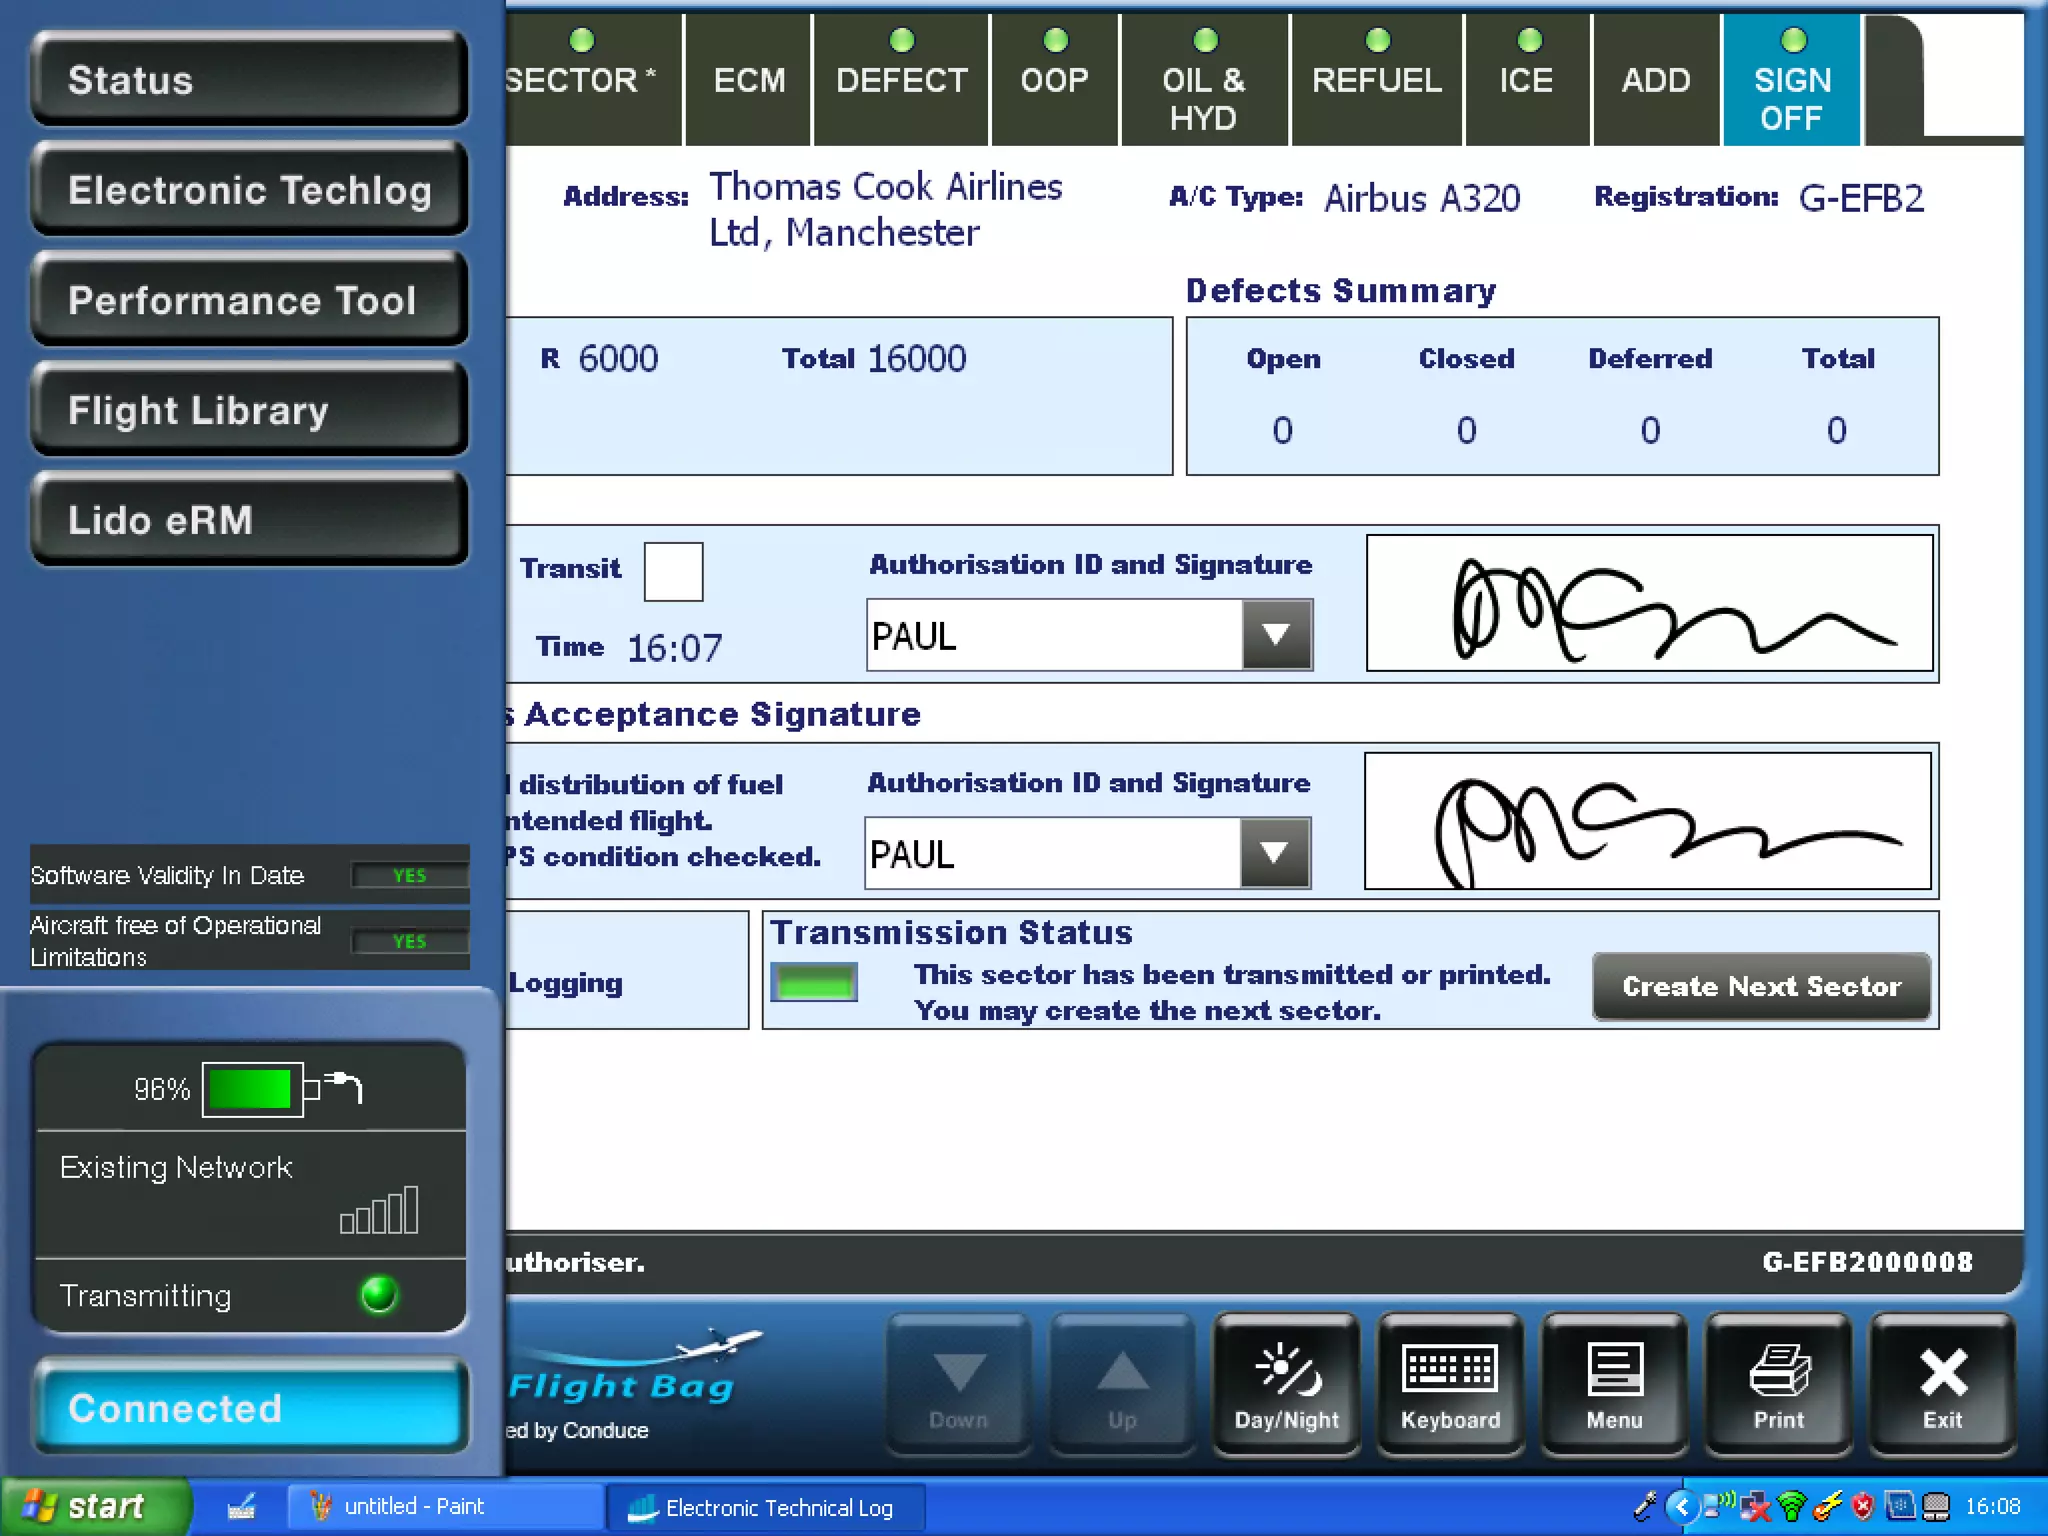The width and height of the screenshot is (2048, 1536).
Task: Click the green transmission status swatch
Action: pos(814,982)
